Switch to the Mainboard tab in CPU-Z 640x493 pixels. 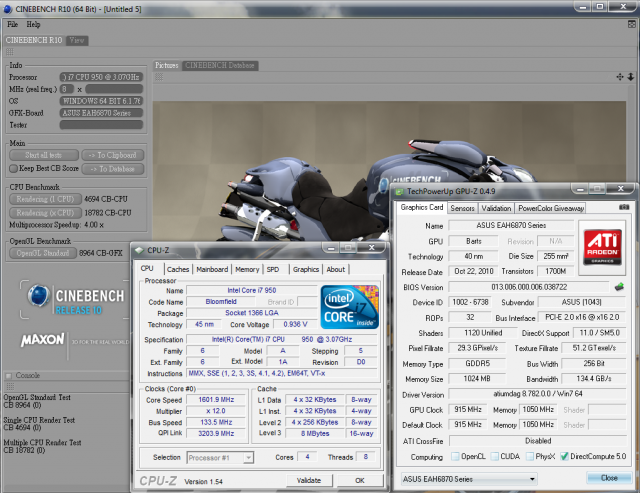[212, 269]
